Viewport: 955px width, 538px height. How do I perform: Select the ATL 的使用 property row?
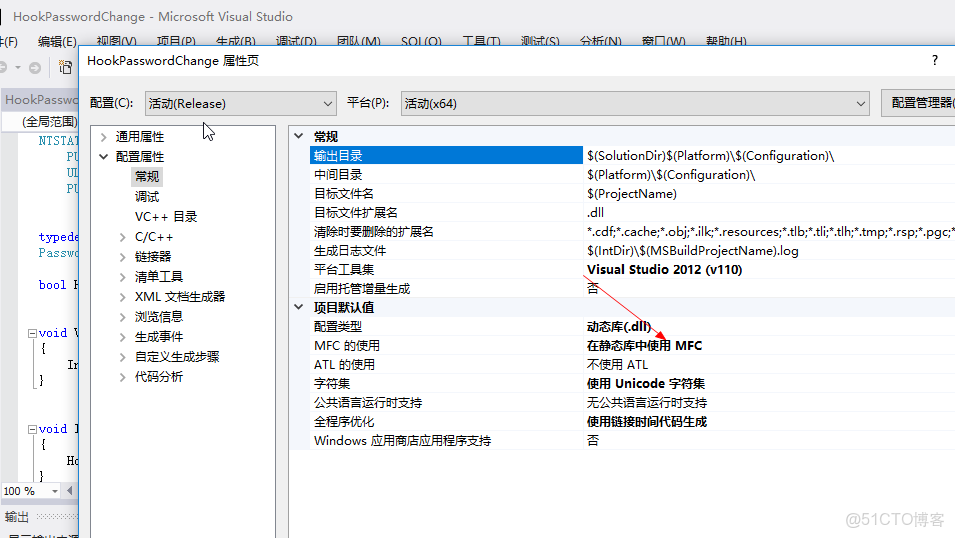[632, 364]
